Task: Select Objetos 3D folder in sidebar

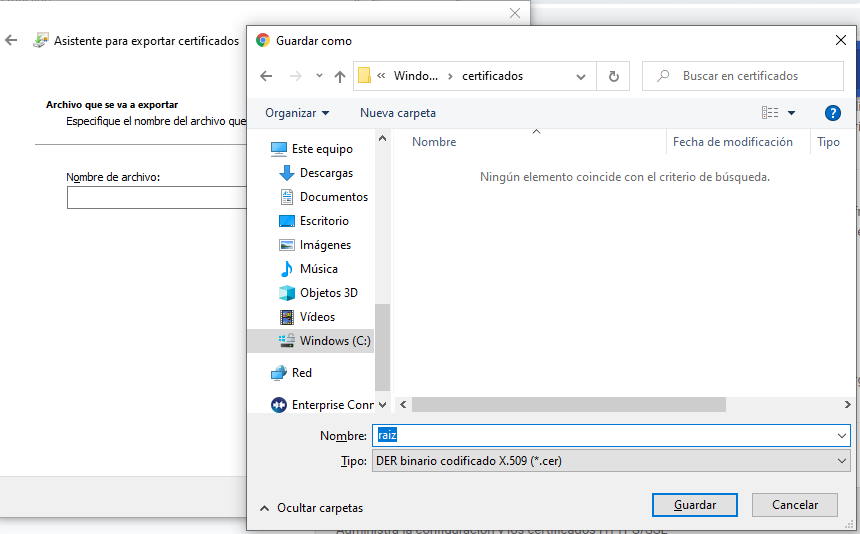Action: (328, 293)
